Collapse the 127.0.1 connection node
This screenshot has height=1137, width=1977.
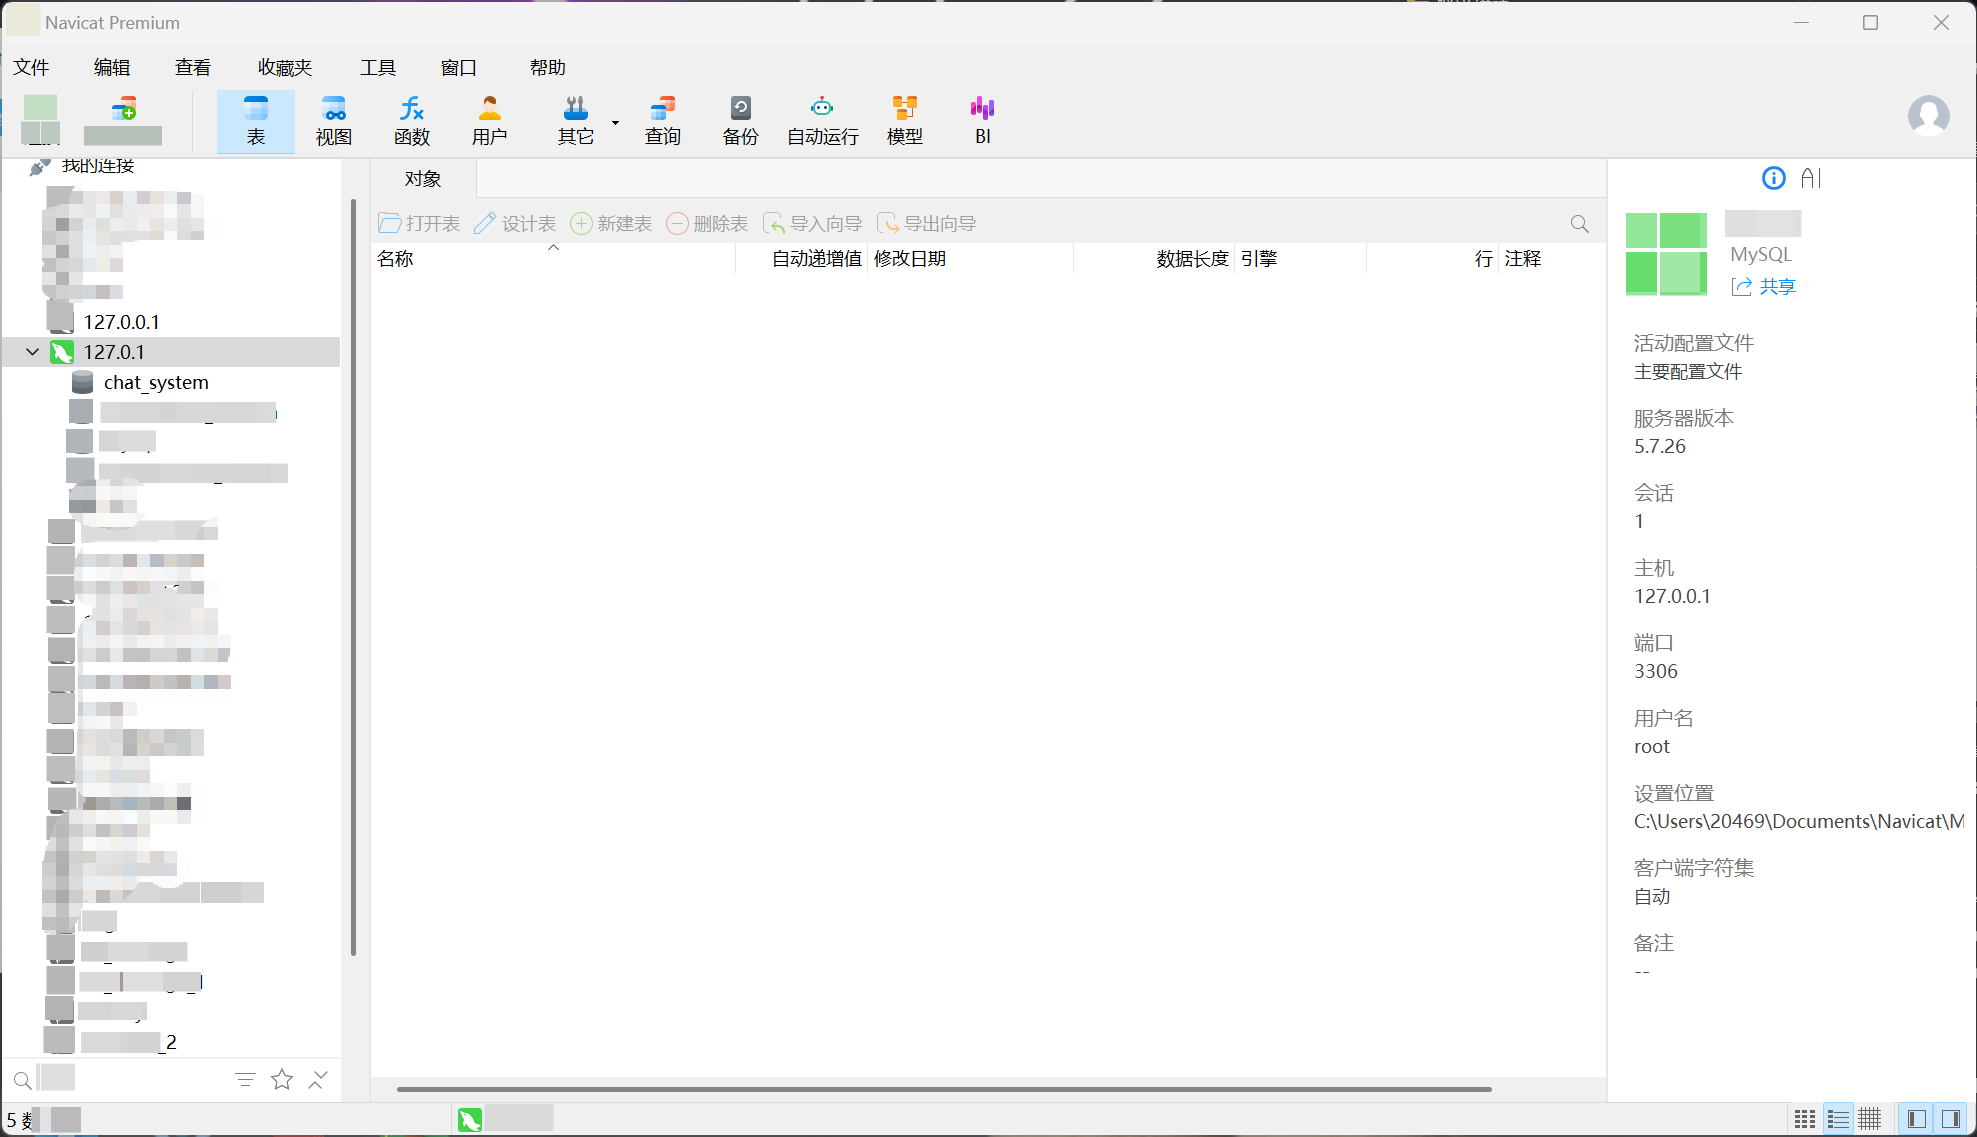(x=32, y=352)
